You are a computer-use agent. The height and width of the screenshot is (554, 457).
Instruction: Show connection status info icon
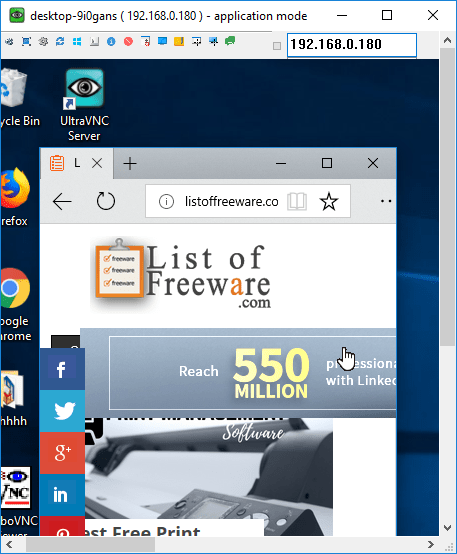coord(111,42)
